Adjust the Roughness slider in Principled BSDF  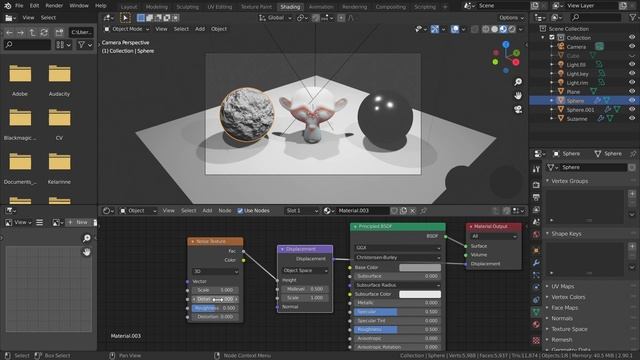pos(398,329)
